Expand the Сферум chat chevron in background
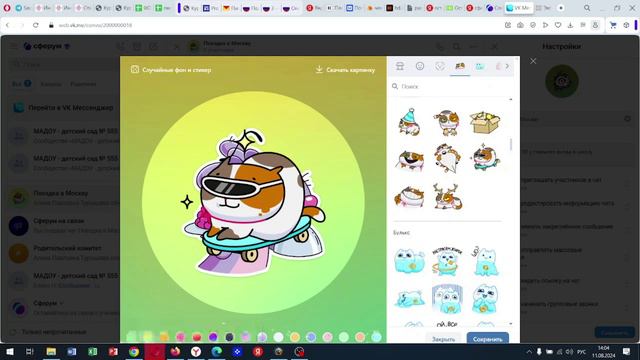Viewport: 640px width, 360px height. pyautogui.click(x=62, y=303)
